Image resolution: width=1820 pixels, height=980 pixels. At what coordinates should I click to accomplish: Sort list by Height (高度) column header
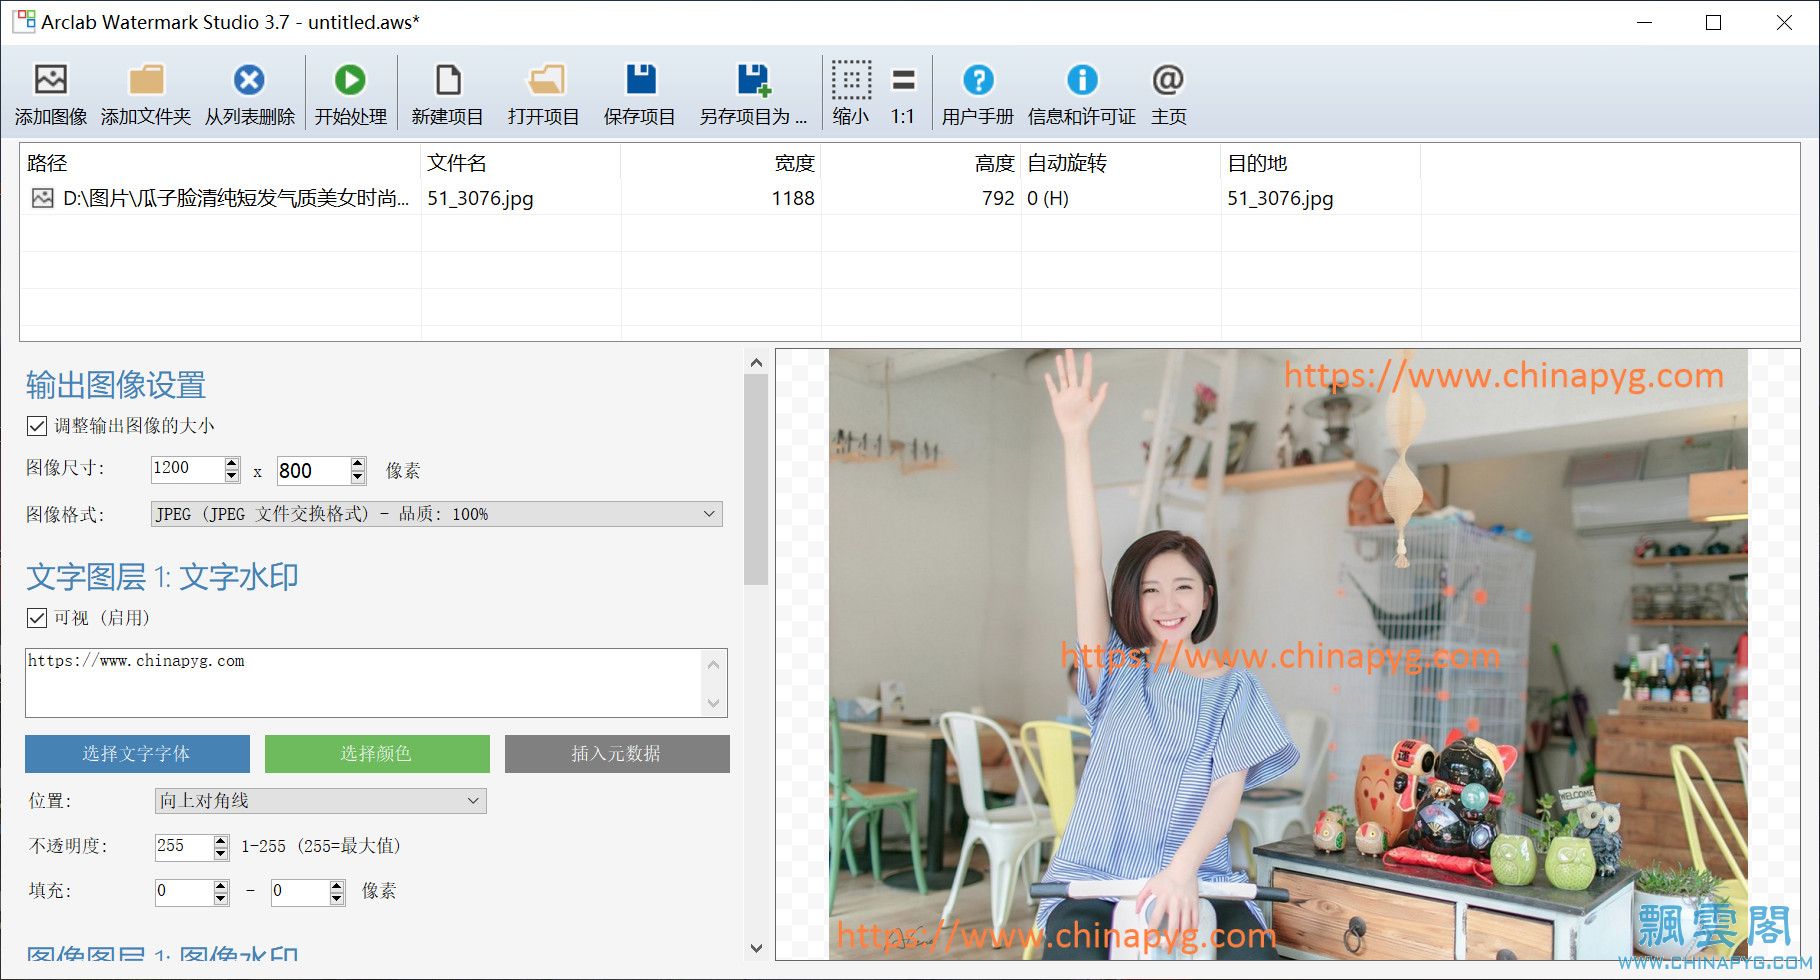(x=920, y=163)
